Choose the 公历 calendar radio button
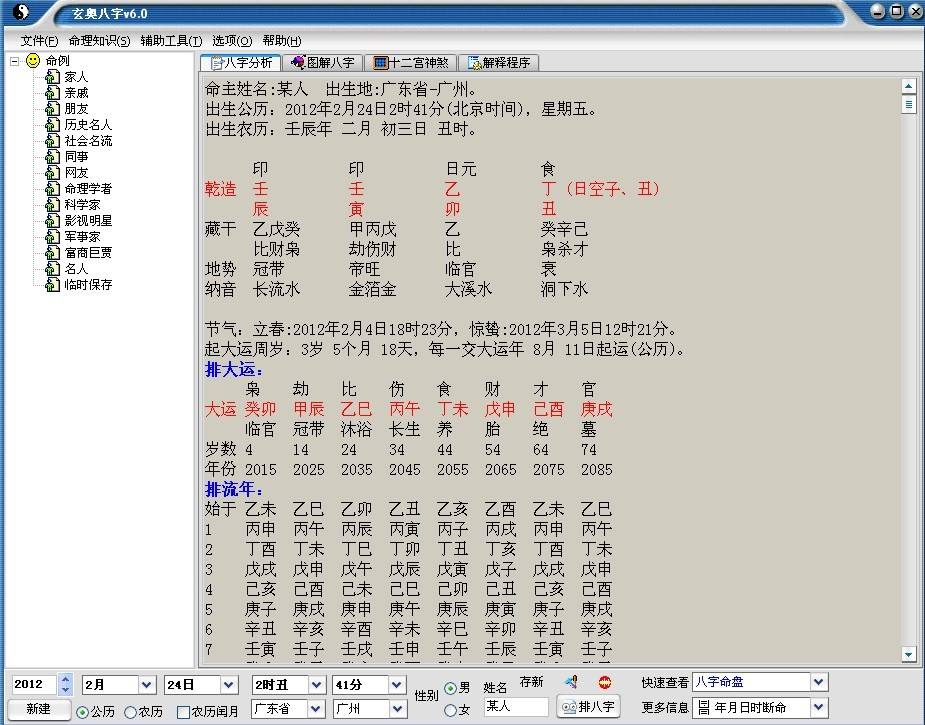The image size is (925, 725). (x=83, y=713)
